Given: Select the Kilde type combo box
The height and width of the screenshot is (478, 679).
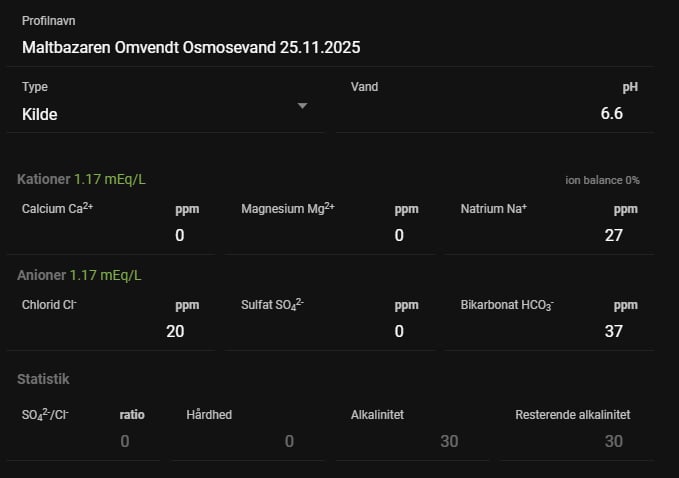Looking at the screenshot, I should pyautogui.click(x=160, y=114).
